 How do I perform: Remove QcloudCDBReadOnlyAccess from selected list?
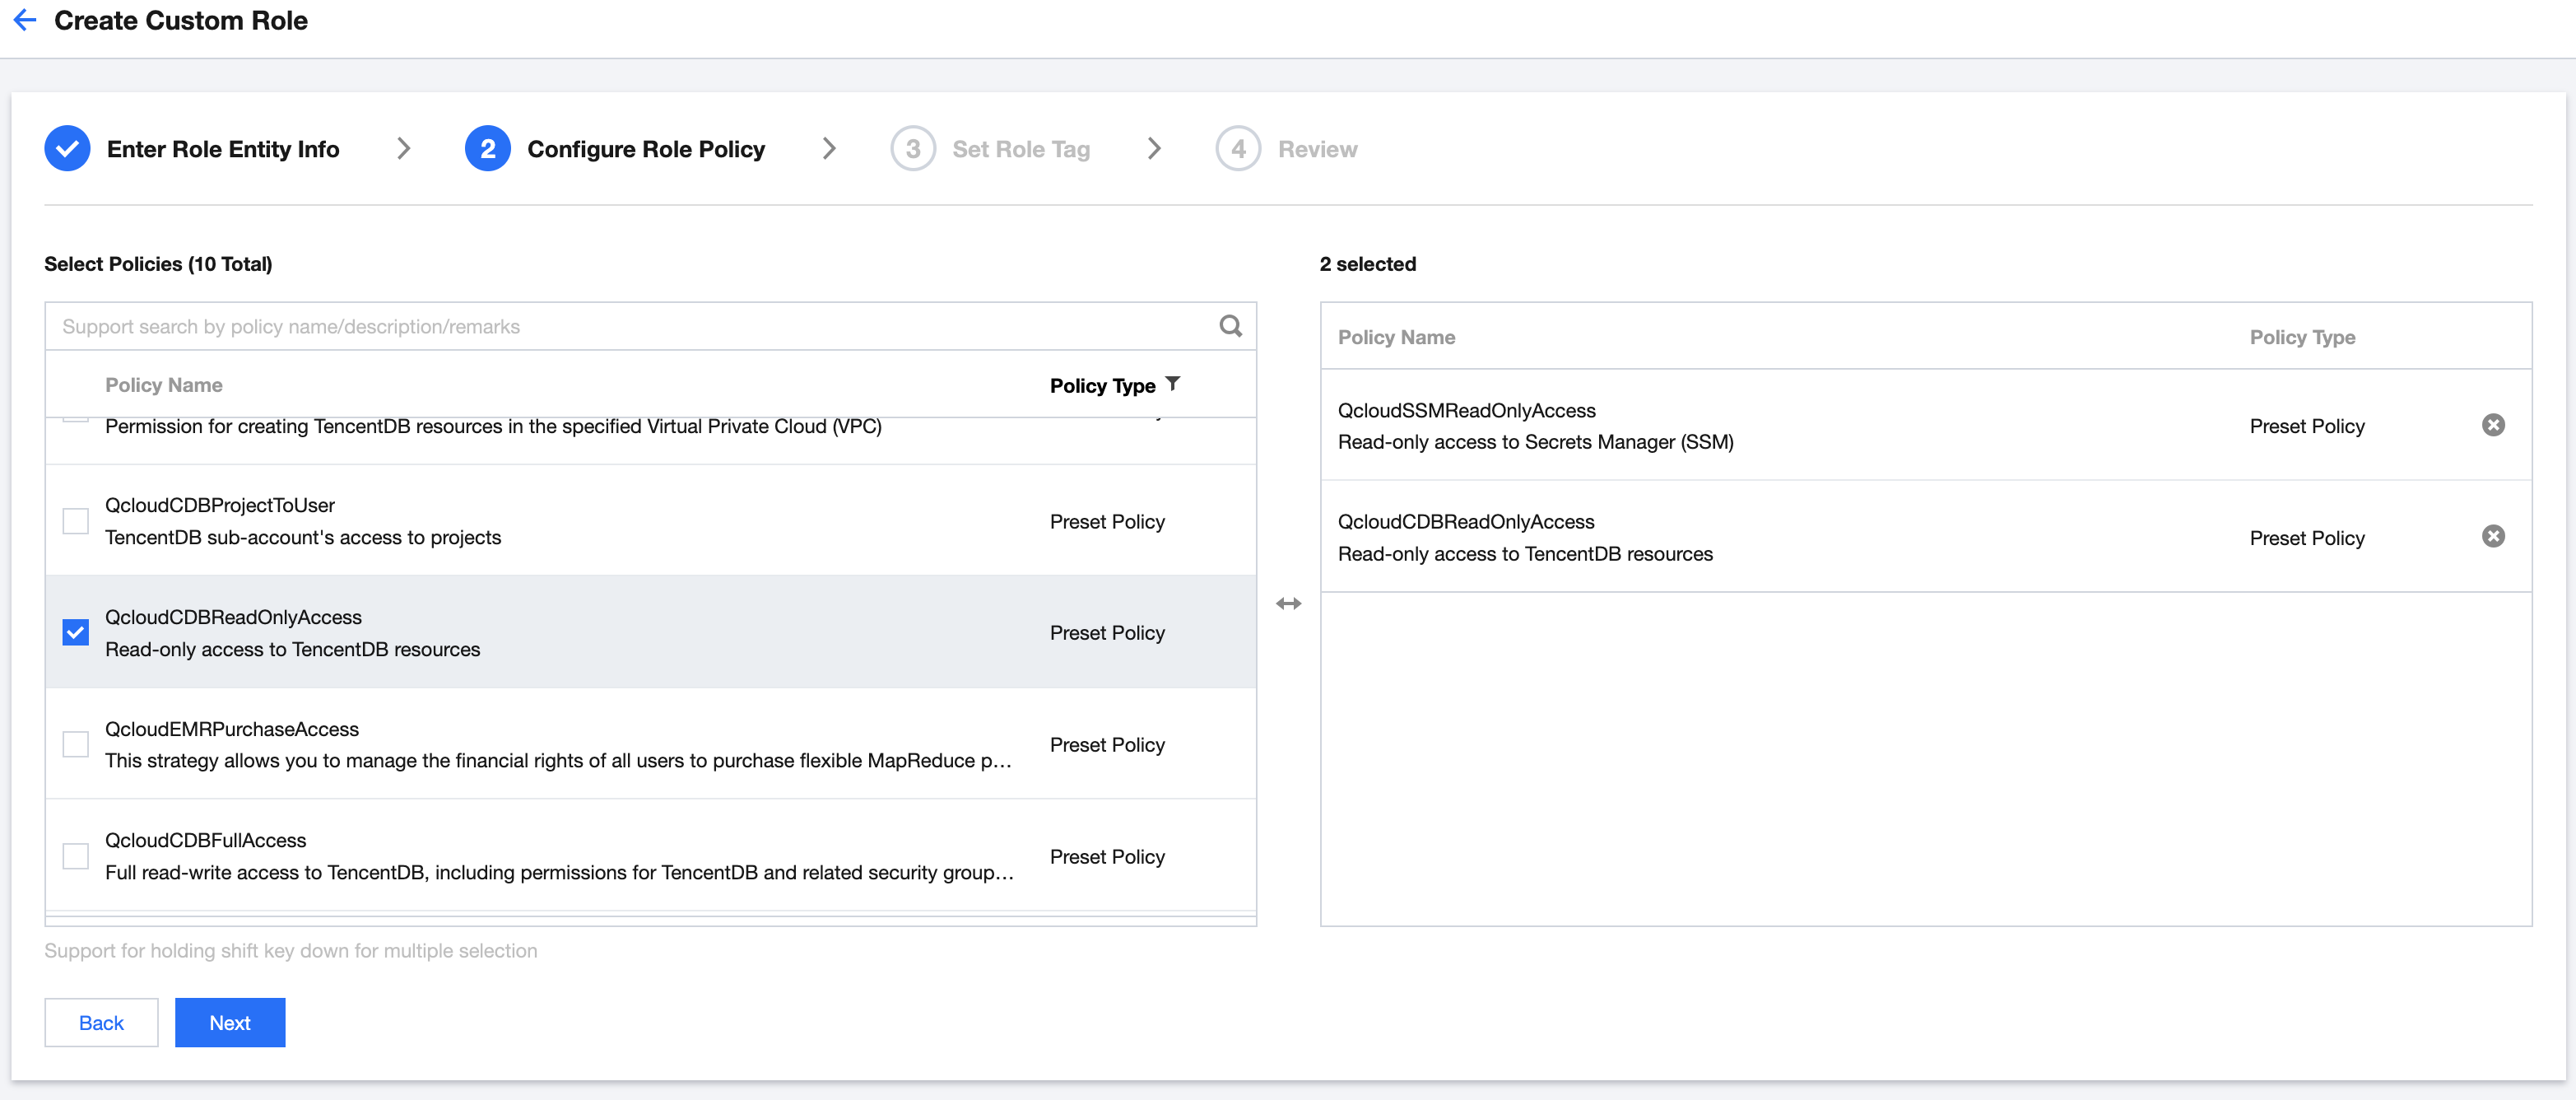(2492, 536)
